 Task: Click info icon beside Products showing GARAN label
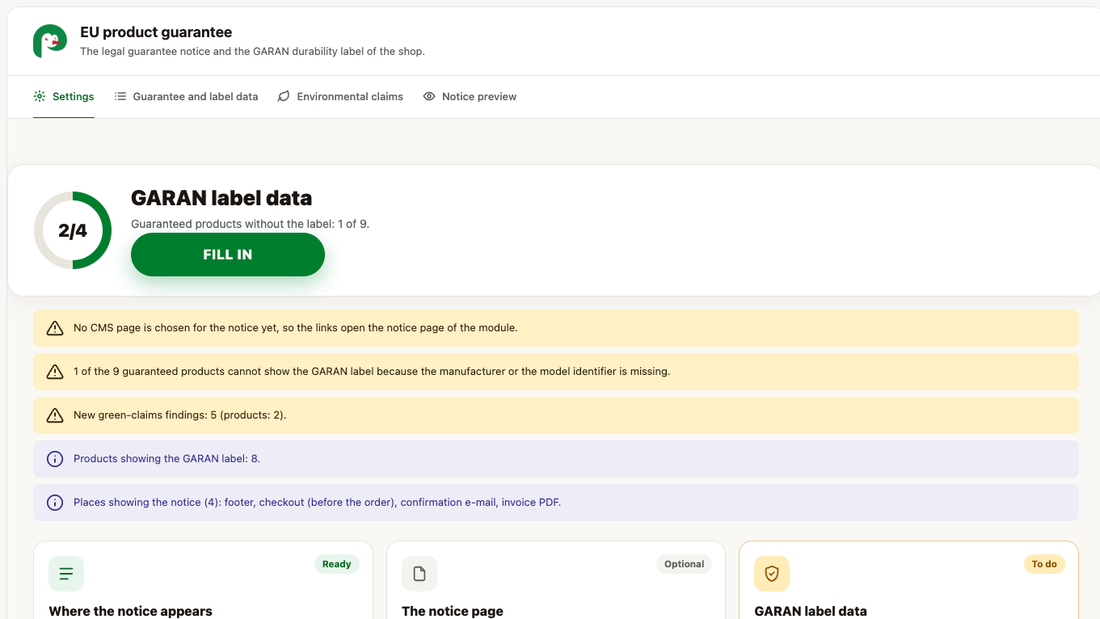[55, 459]
